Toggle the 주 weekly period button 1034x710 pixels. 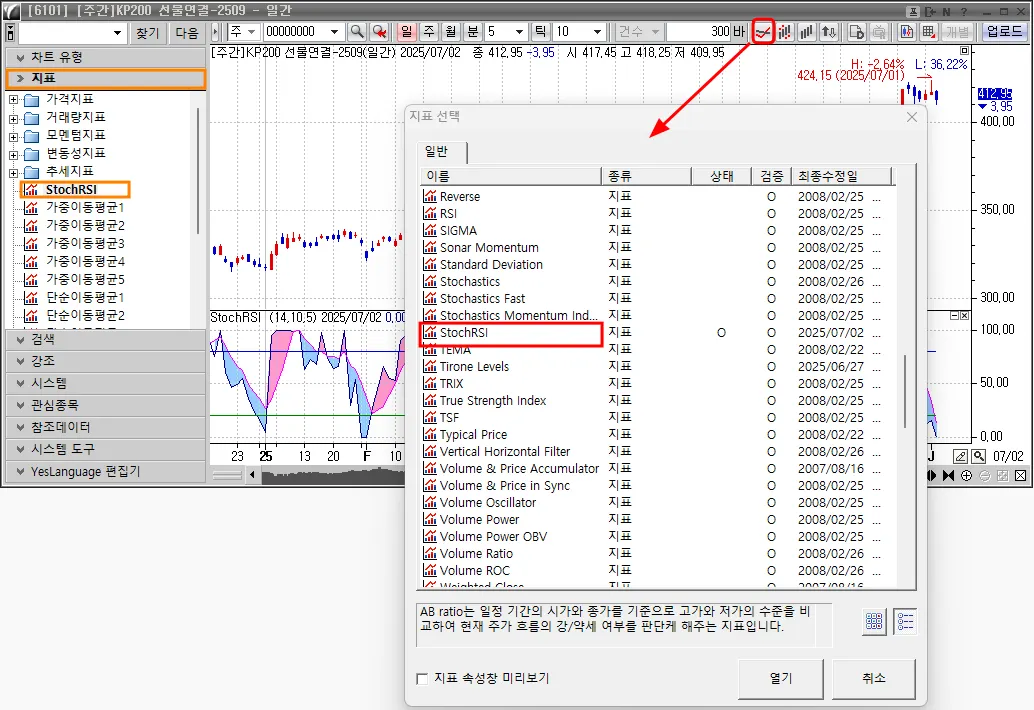point(429,32)
